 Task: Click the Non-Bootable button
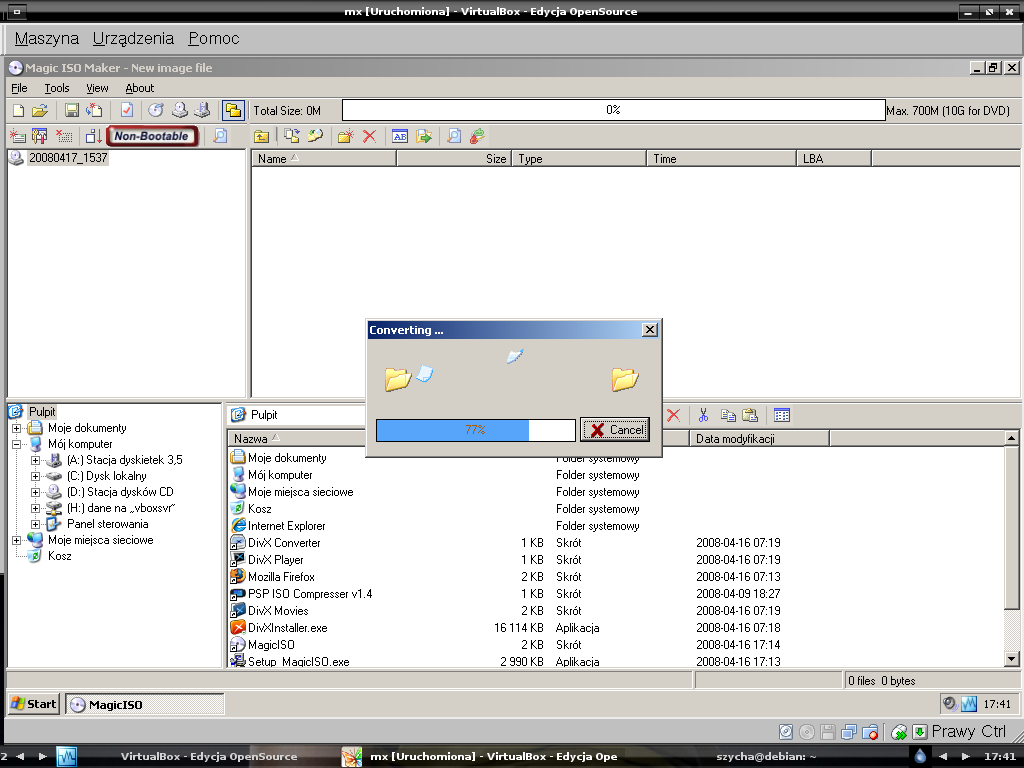[x=152, y=136]
